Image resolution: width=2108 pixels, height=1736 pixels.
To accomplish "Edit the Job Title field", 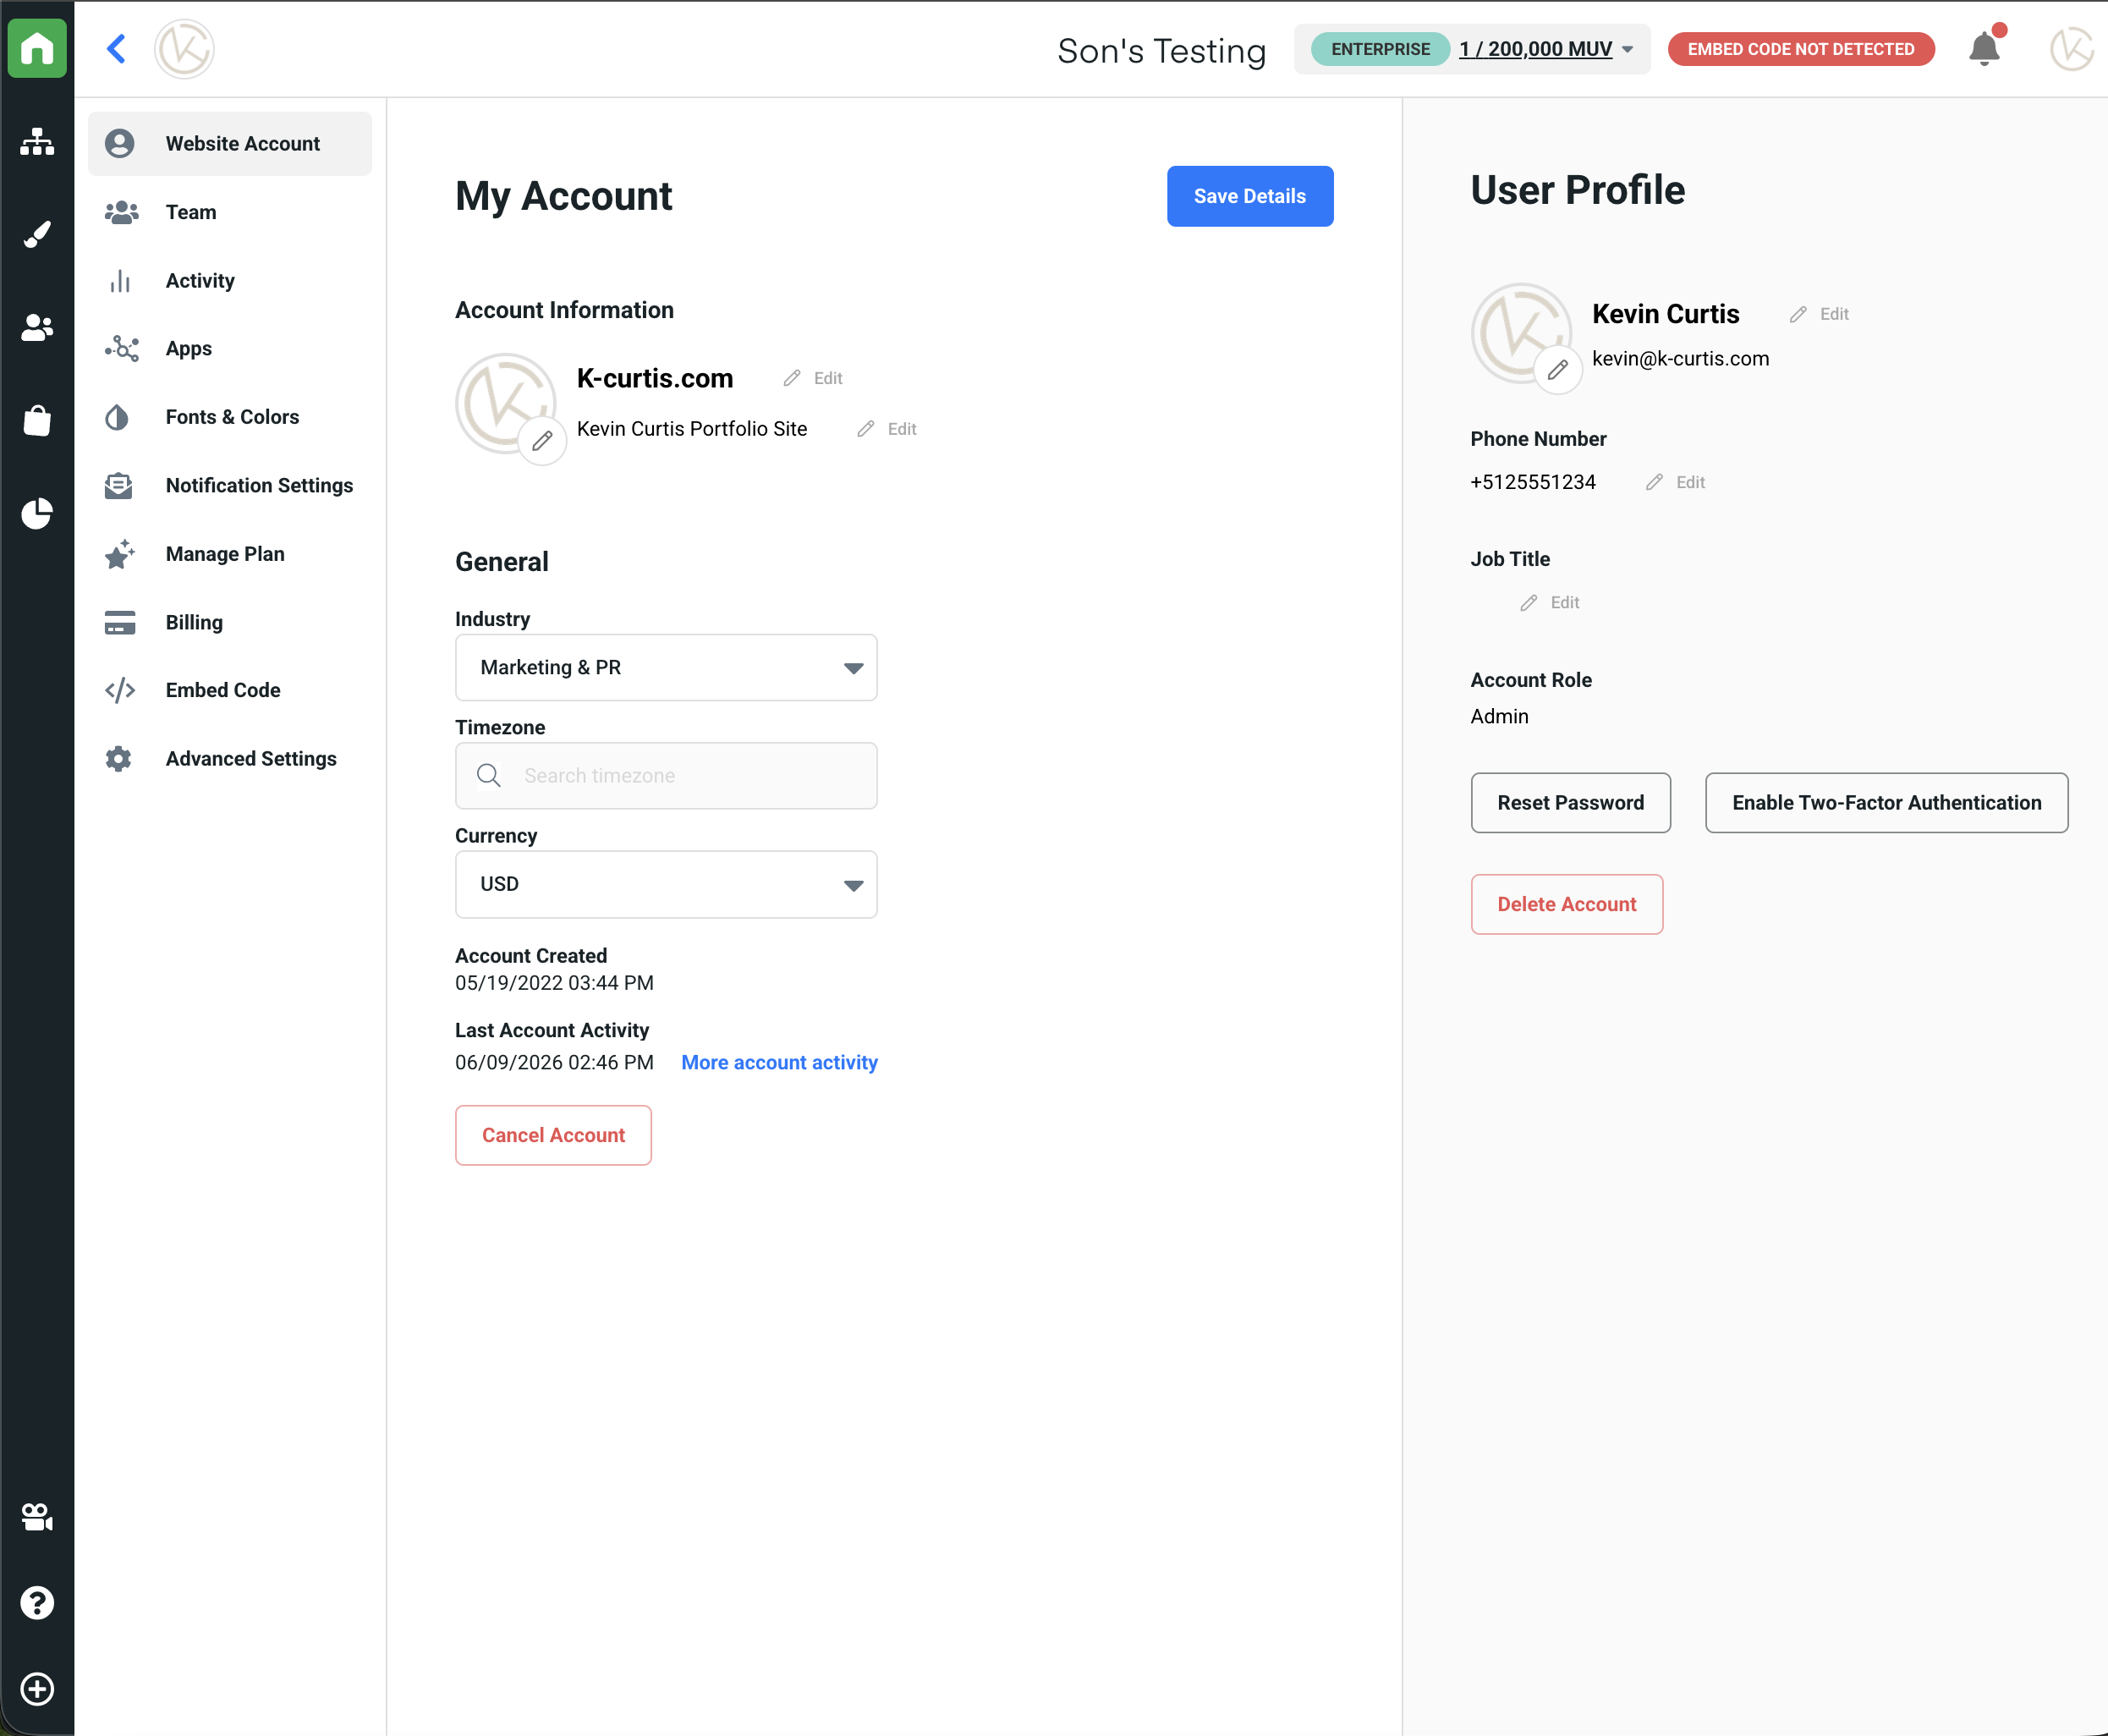I will [x=1549, y=602].
